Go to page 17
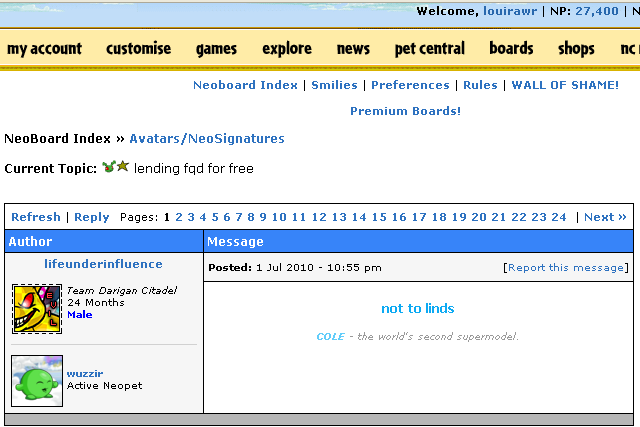This screenshot has width=640, height=427. point(419,217)
